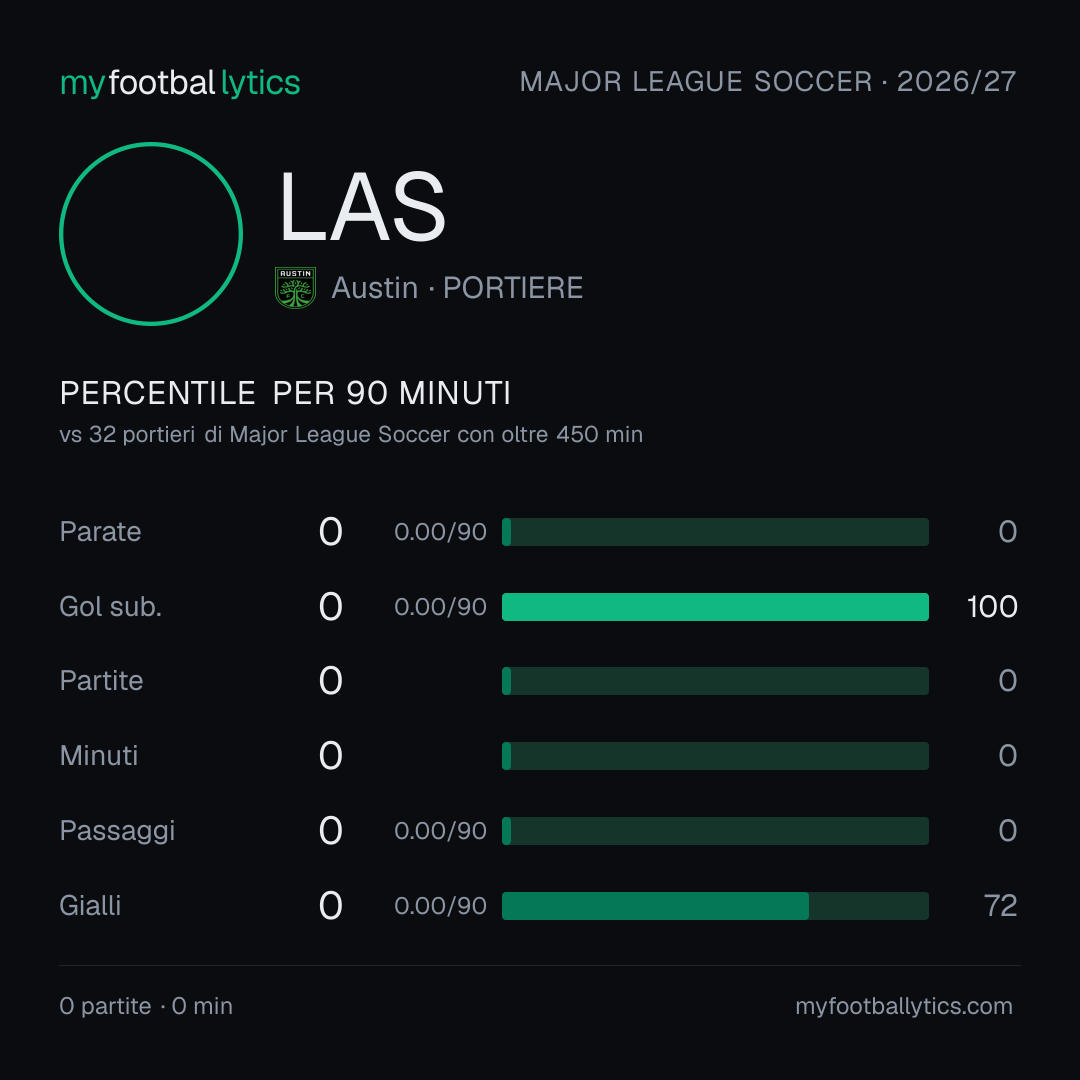
Task: Click the Austin · Portiere team text
Action: [457, 288]
